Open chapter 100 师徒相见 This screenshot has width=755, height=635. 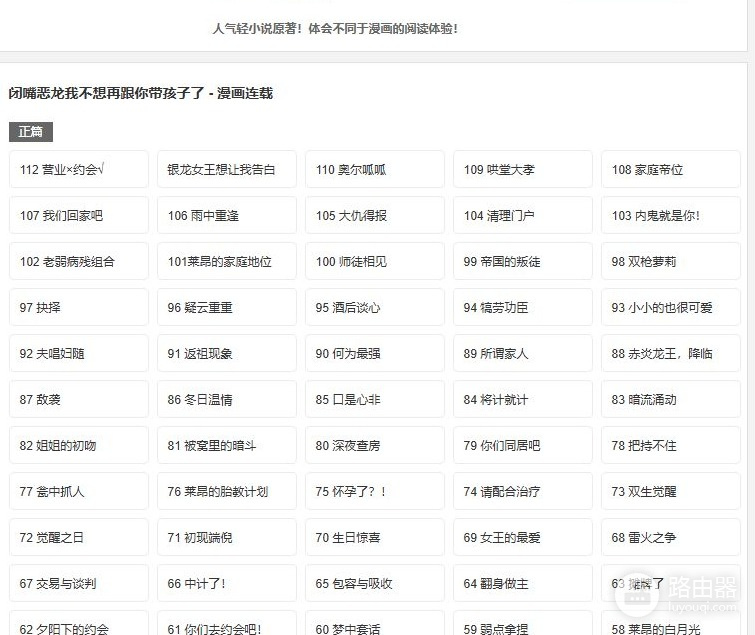coord(375,261)
